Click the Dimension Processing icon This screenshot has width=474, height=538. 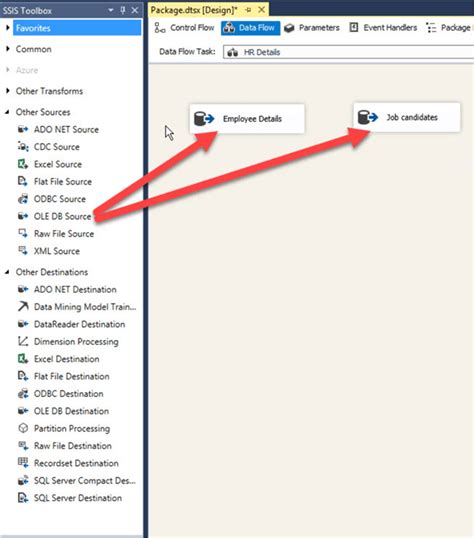tap(23, 341)
